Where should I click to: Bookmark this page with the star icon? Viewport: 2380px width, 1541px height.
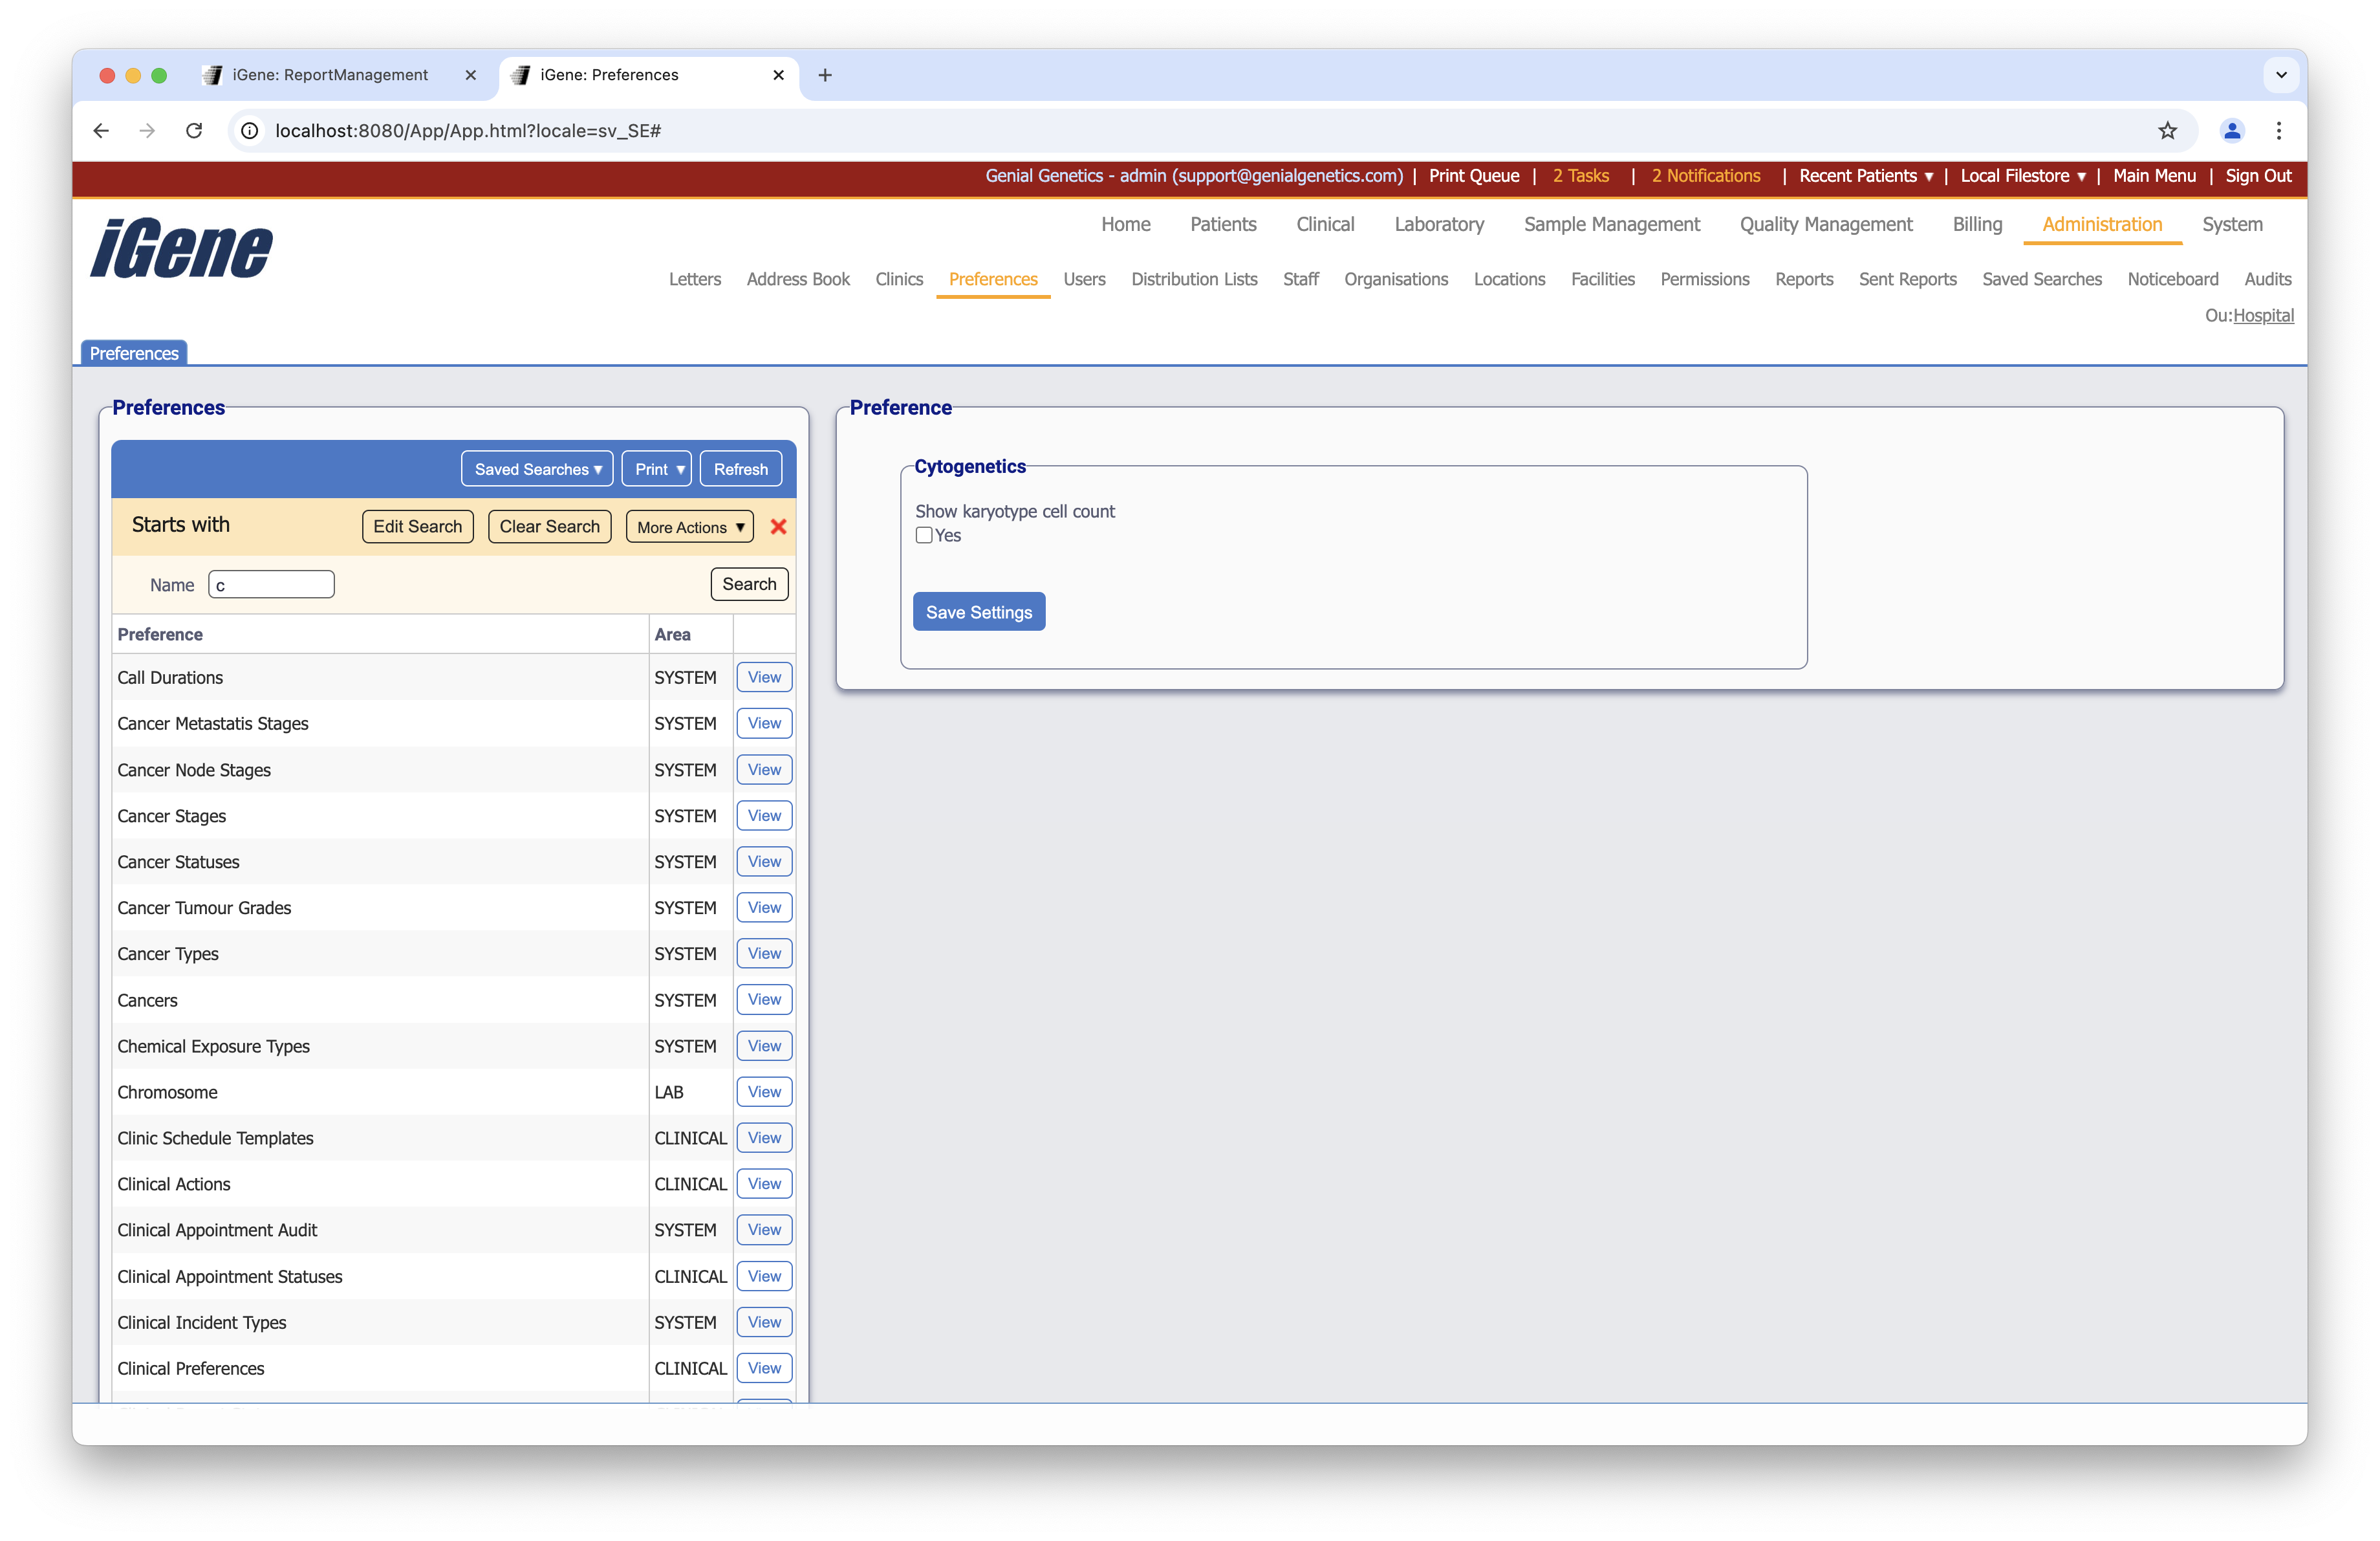coord(2167,131)
